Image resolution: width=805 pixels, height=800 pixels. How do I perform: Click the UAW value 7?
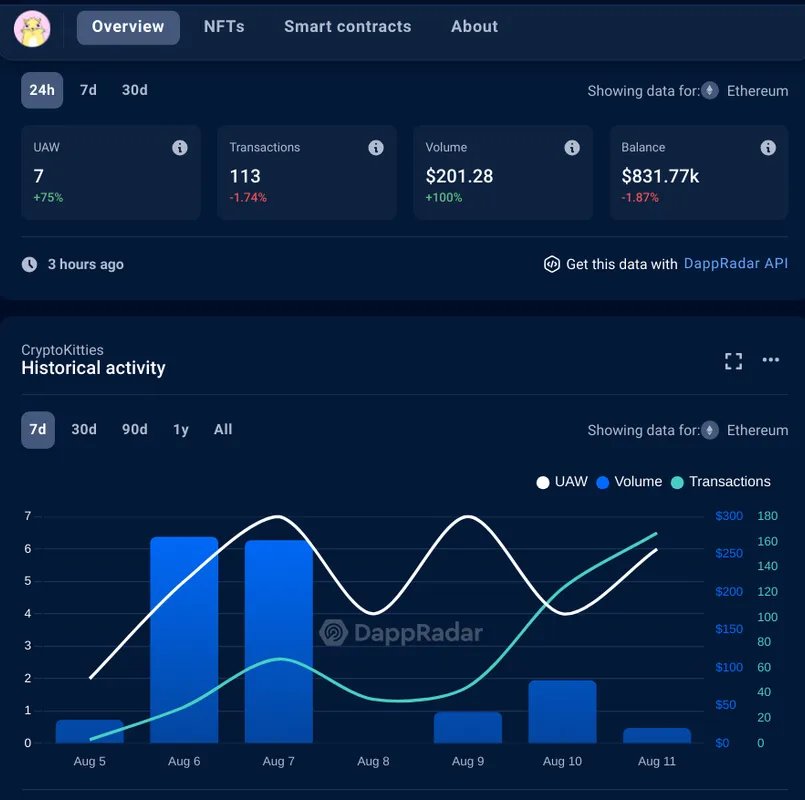39,177
